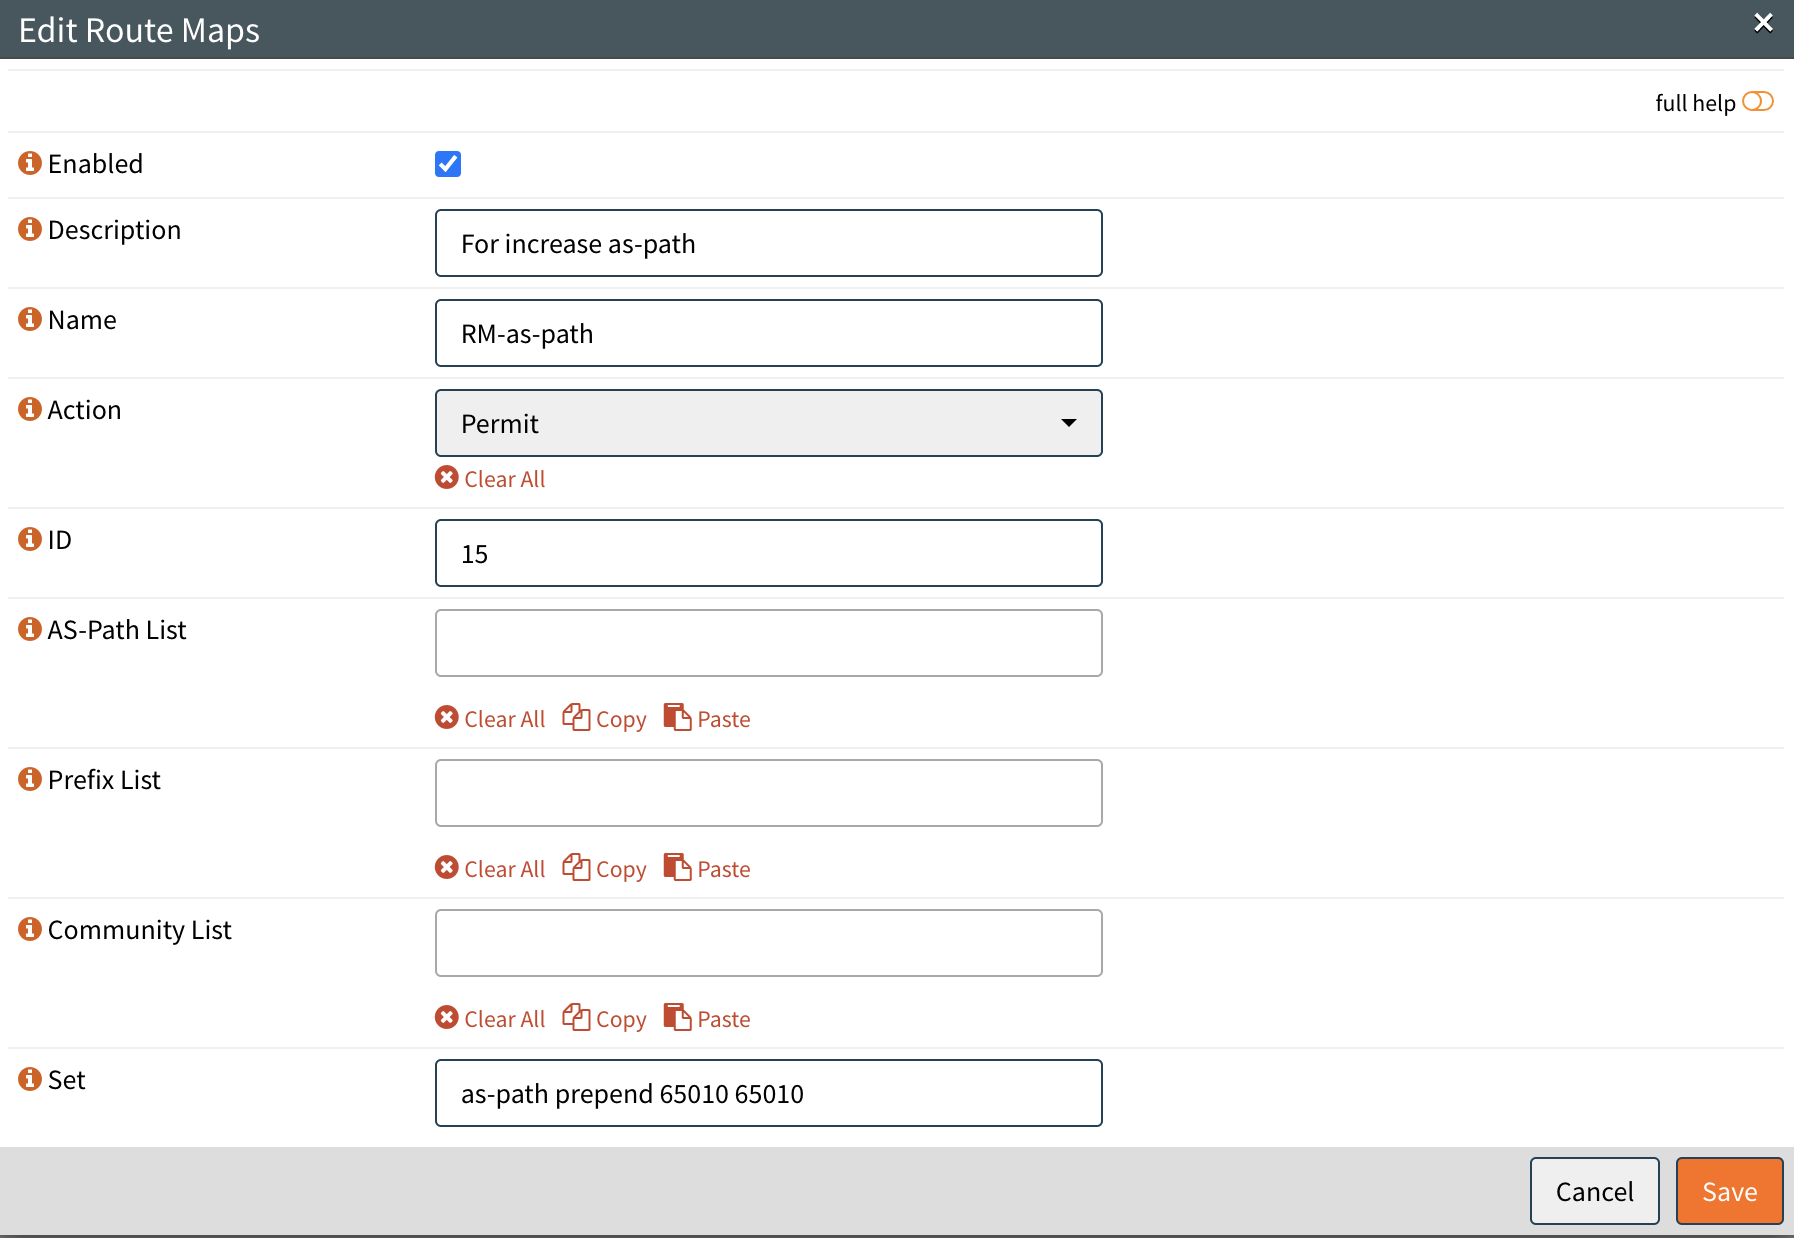Viewport: 1794px width, 1238px height.
Task: Click Copy text under Prefix List
Action: 621,870
